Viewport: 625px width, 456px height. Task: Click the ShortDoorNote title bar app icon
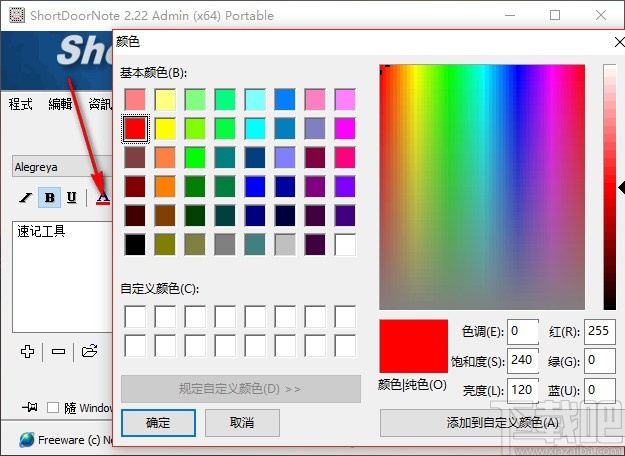(17, 15)
